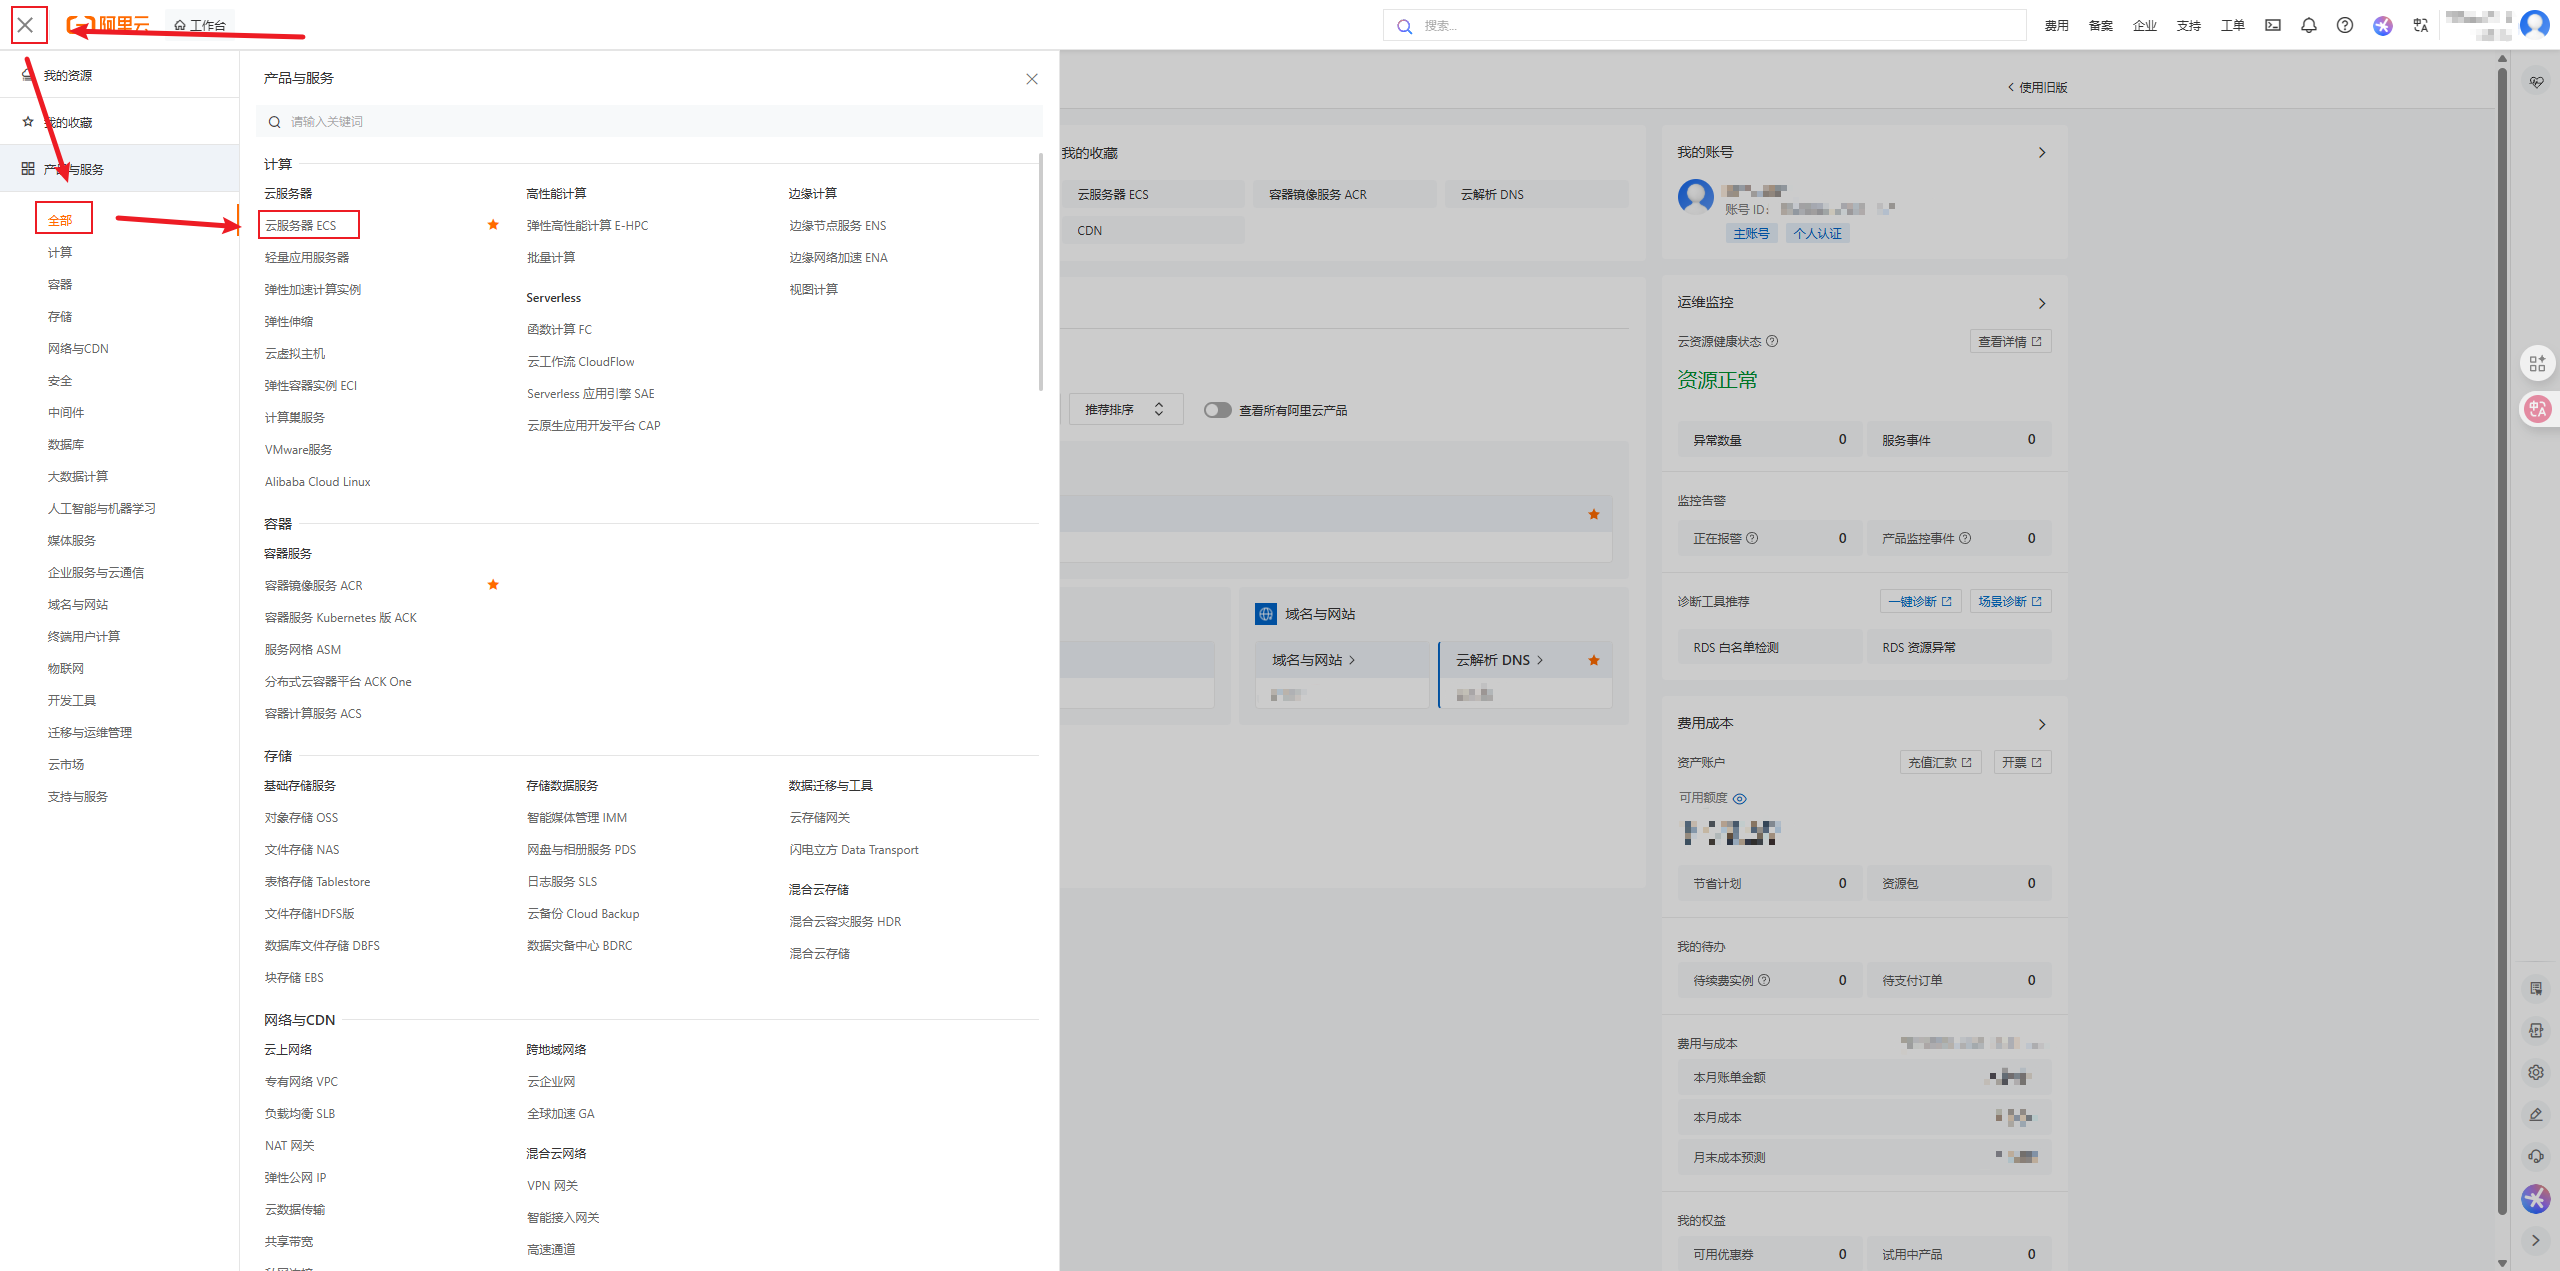The image size is (2560, 1271).
Task: Open 我的收藏 in left menu
Action: click(68, 122)
